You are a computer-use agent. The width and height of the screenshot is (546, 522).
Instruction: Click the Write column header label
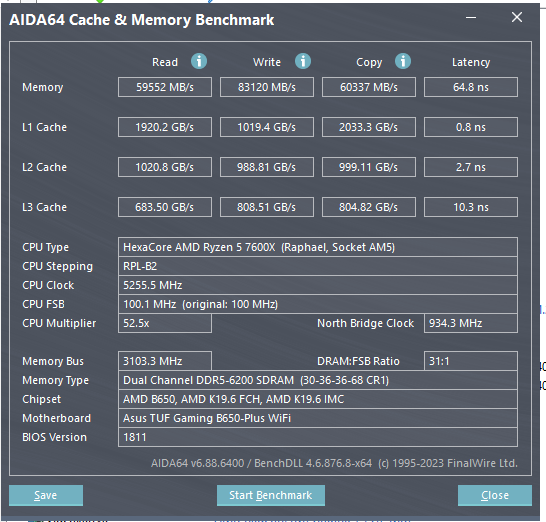(x=267, y=62)
